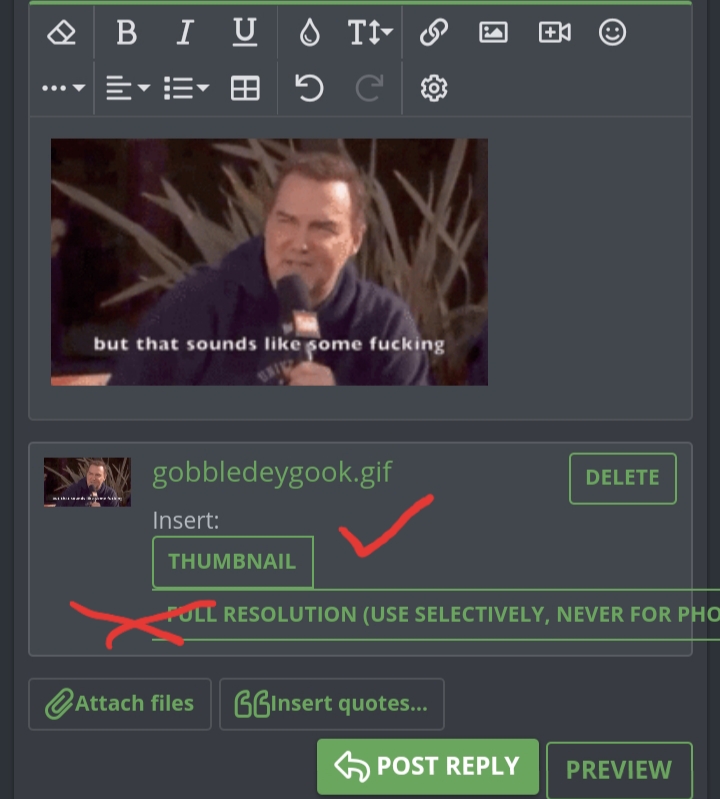Expand the font size dropdown

pos(370,33)
